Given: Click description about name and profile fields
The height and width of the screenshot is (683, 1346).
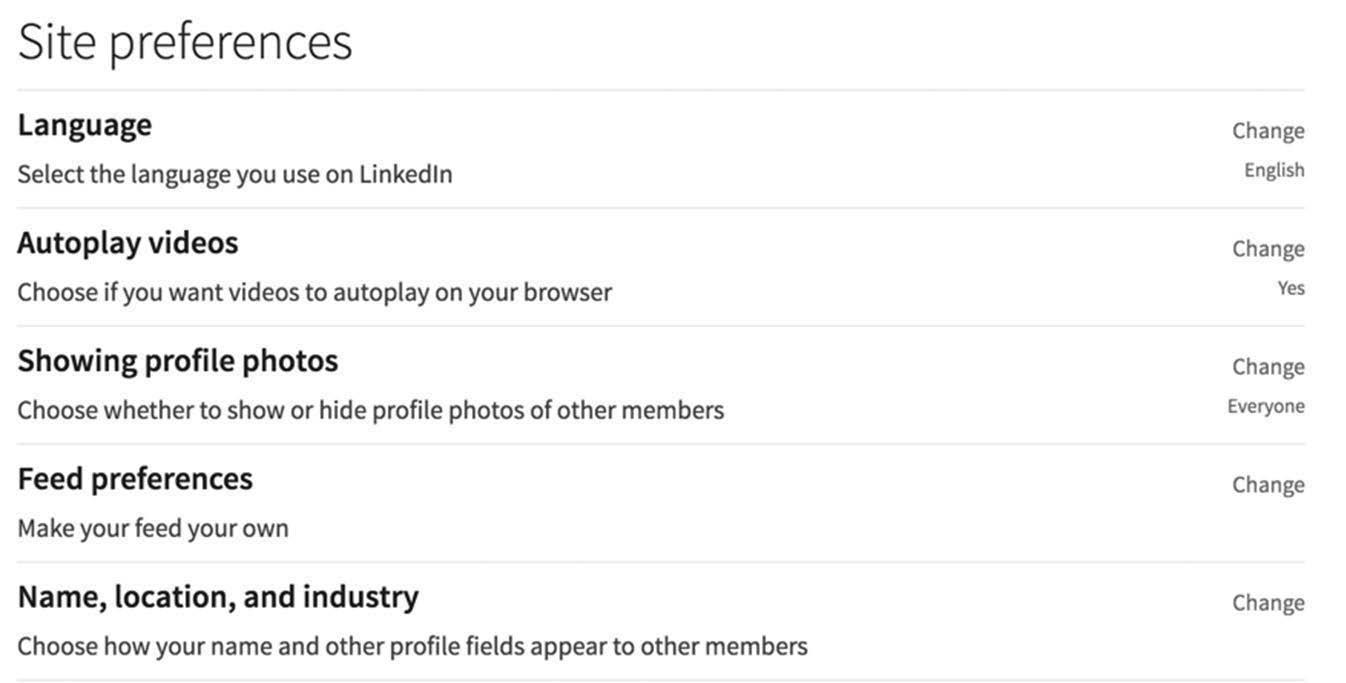Looking at the screenshot, I should point(413,647).
